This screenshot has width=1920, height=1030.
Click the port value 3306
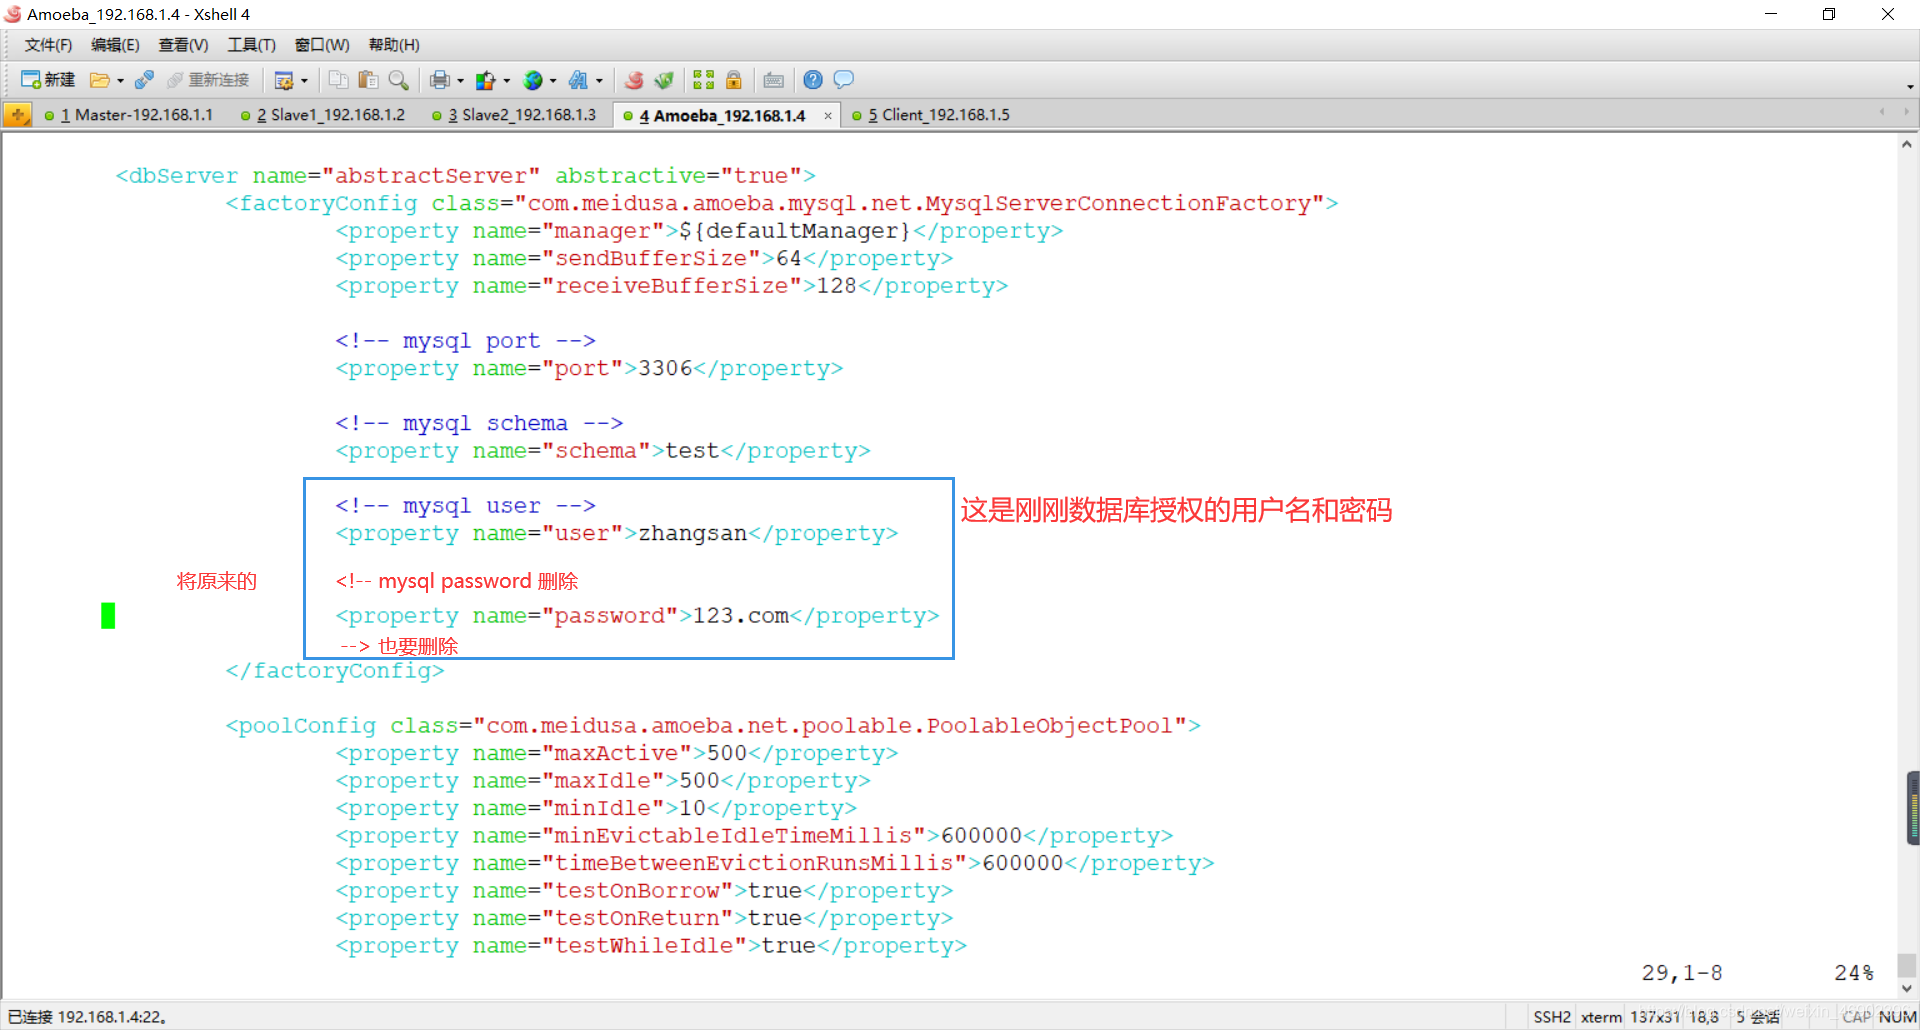coord(665,369)
